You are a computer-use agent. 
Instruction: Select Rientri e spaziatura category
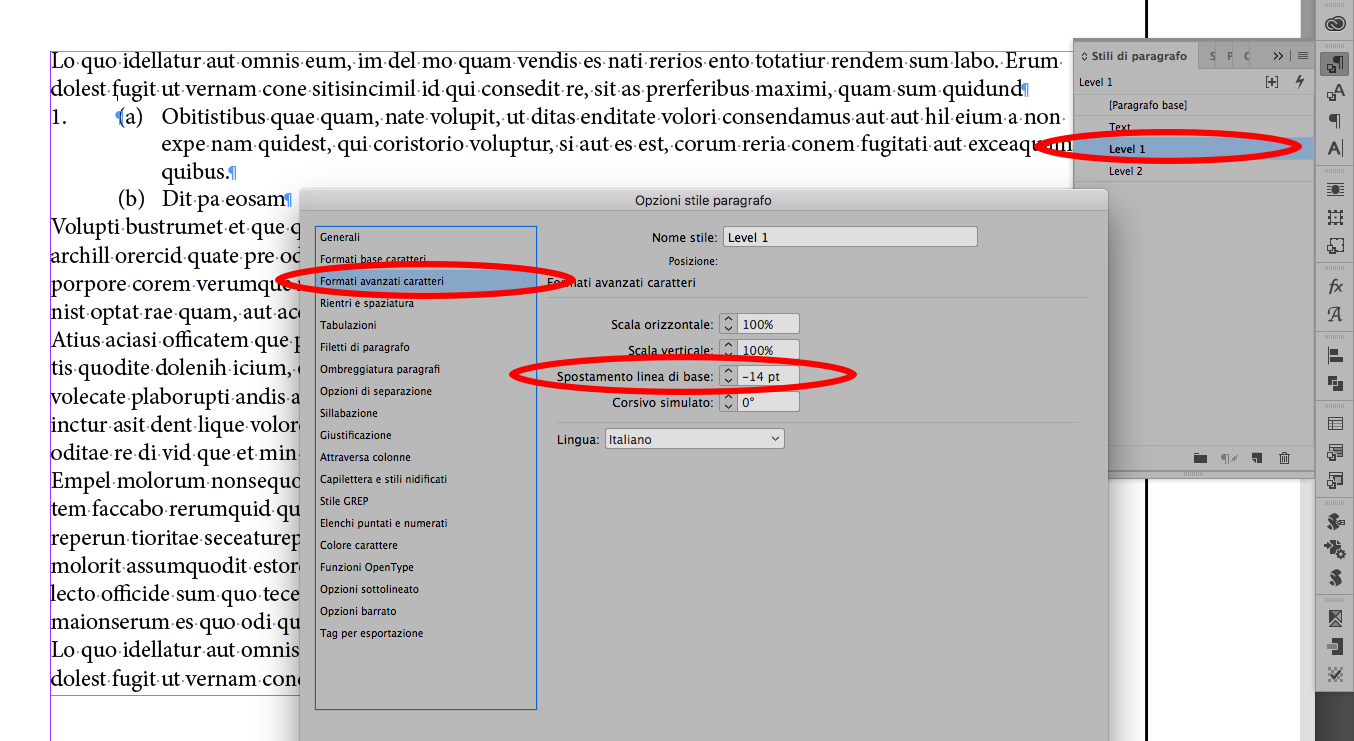pos(425,303)
